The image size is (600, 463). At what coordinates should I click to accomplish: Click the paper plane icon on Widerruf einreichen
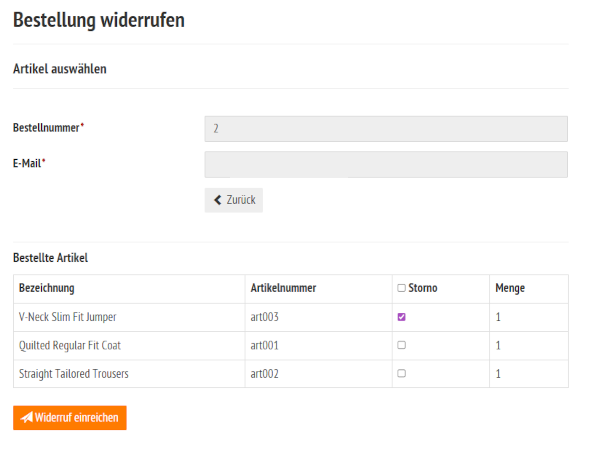click(27, 417)
